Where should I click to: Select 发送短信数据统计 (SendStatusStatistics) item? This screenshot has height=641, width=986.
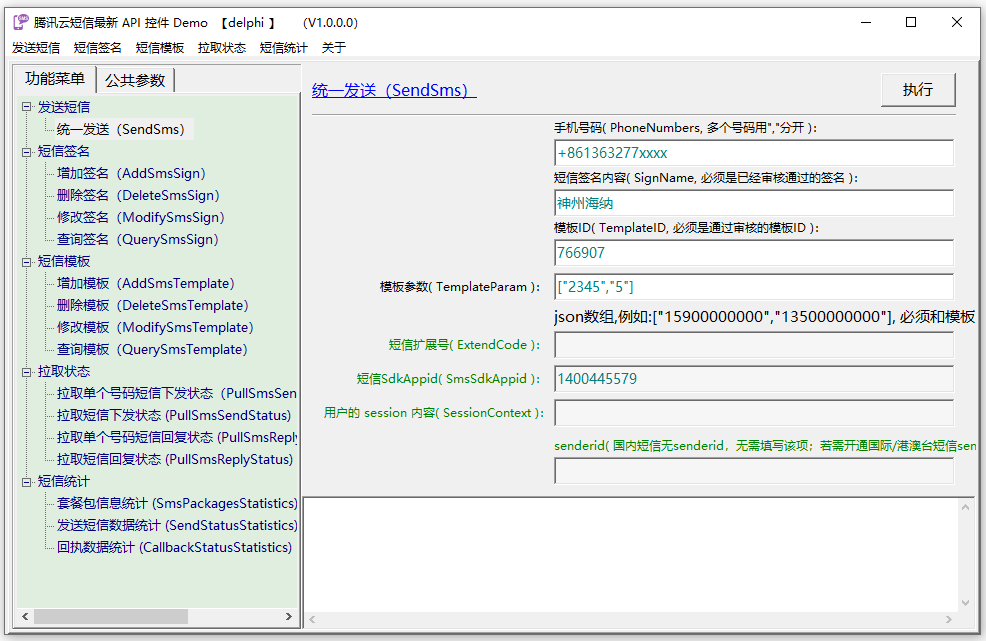[x=177, y=526]
